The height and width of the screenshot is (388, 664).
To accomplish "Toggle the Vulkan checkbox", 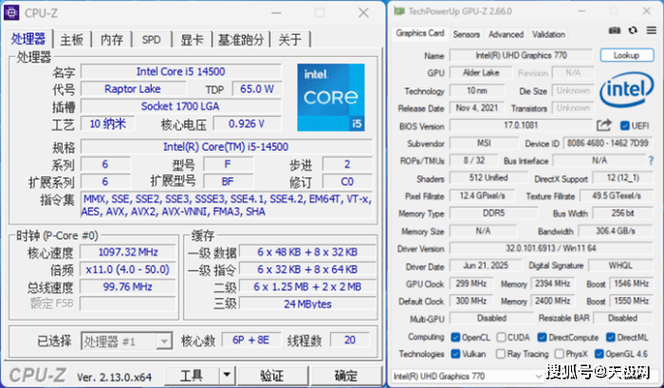I will click(x=456, y=354).
